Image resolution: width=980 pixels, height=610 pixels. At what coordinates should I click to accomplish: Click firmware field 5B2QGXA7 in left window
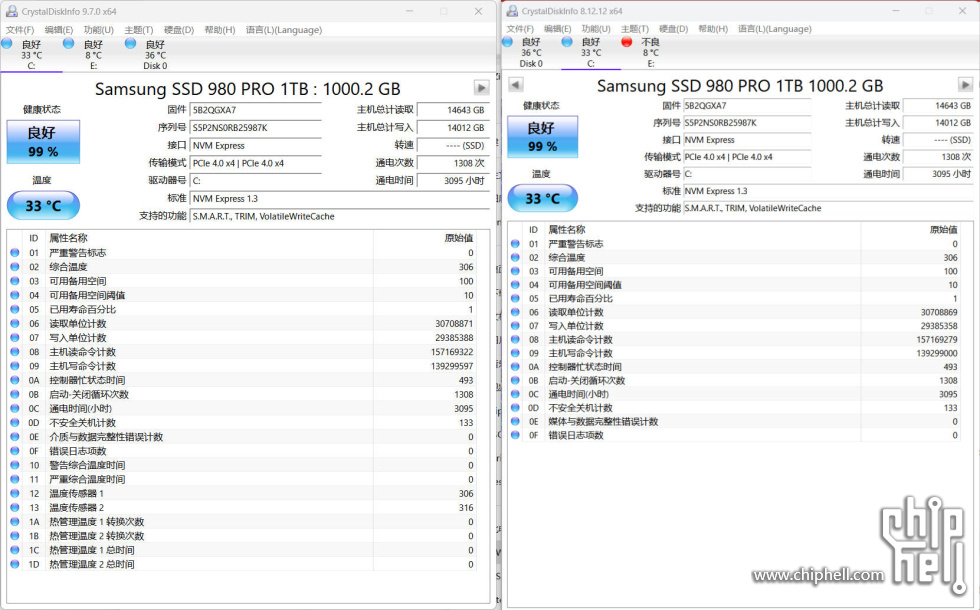click(x=256, y=110)
